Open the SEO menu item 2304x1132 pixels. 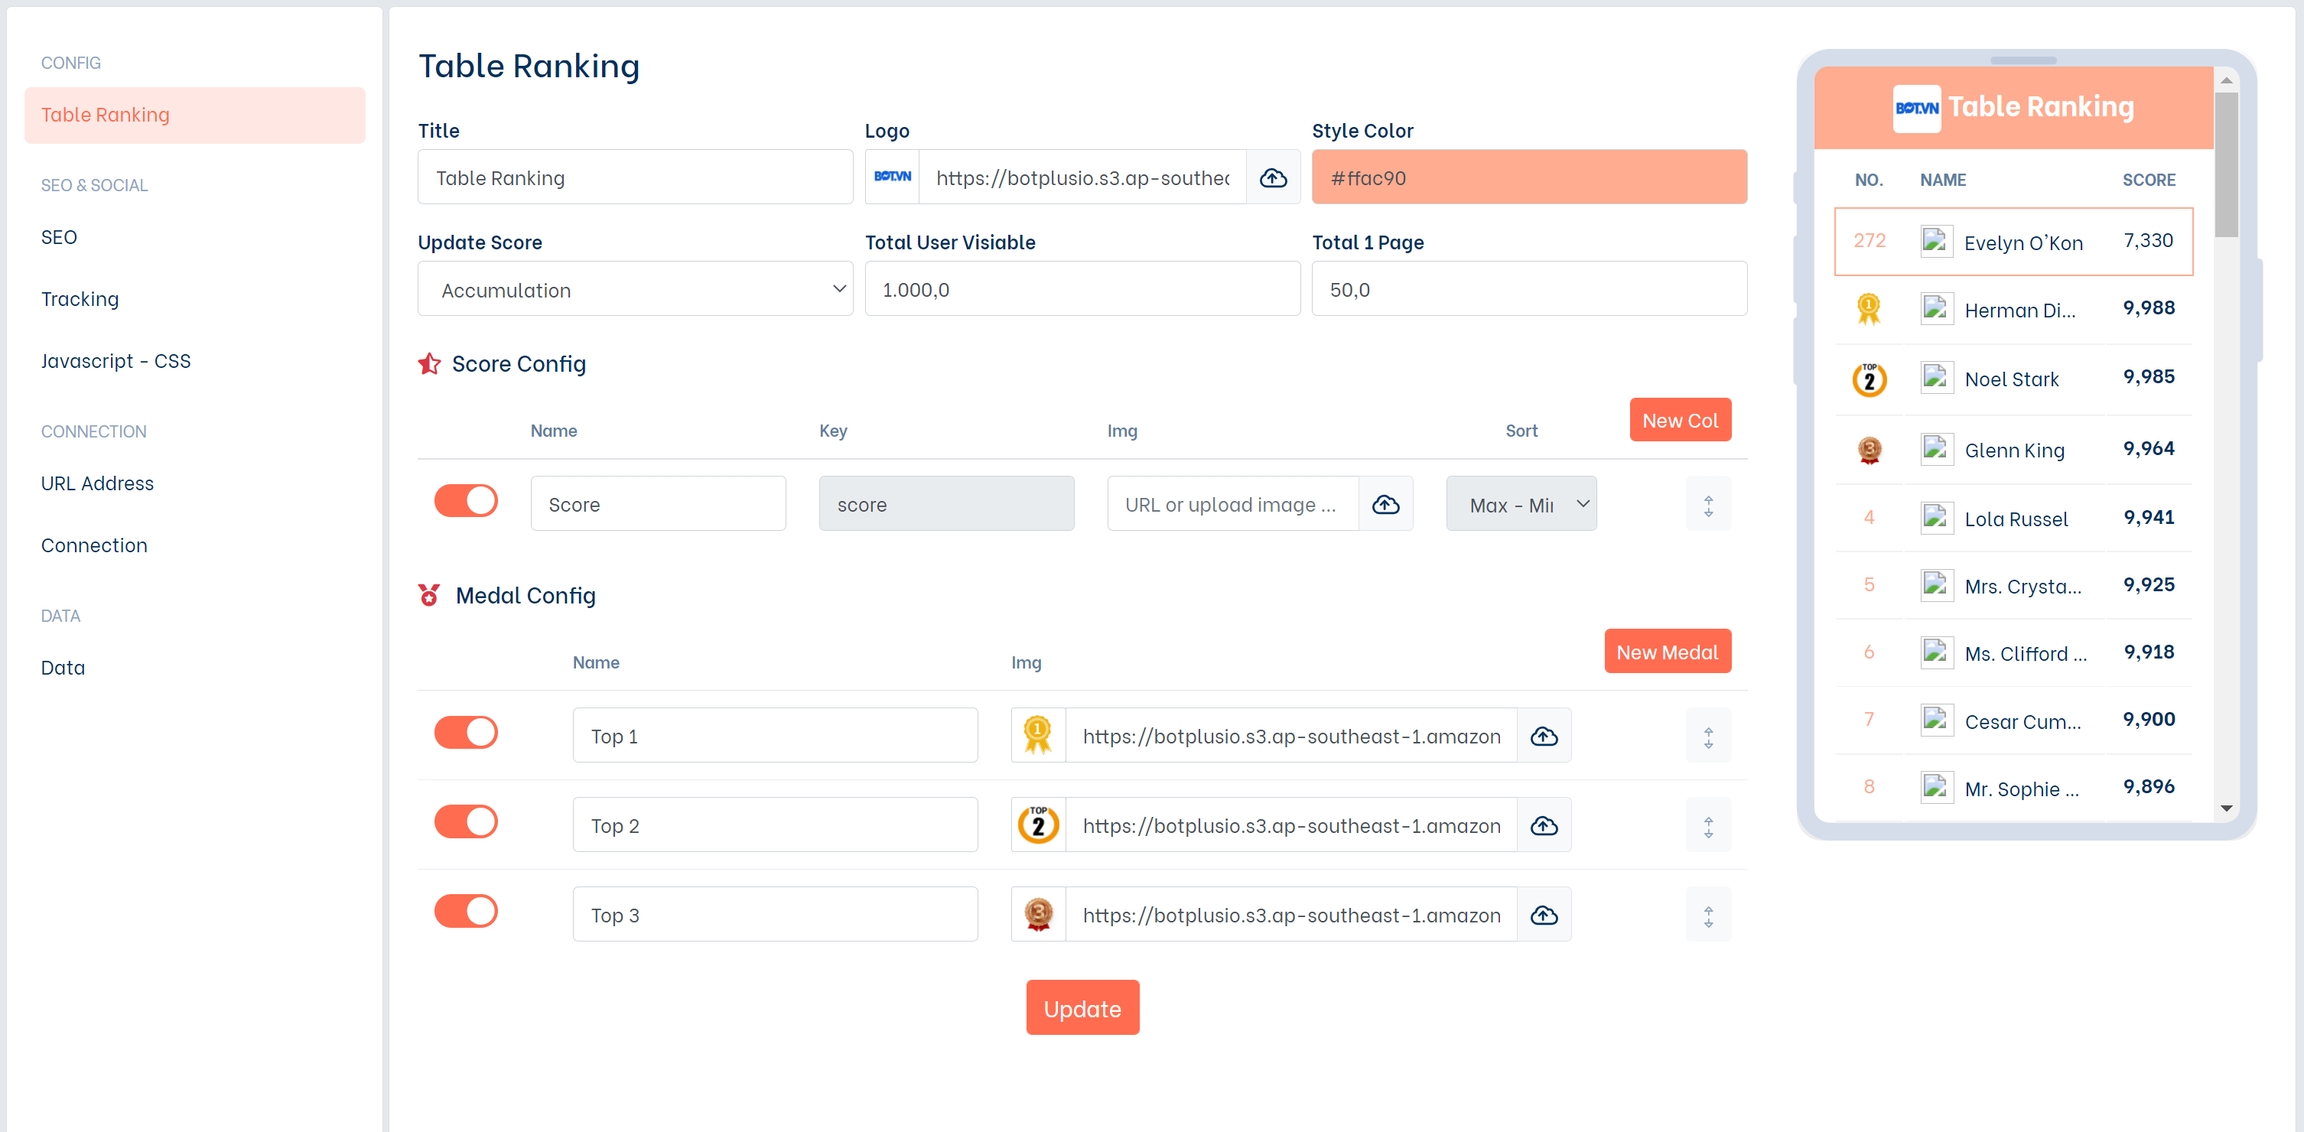click(x=59, y=237)
